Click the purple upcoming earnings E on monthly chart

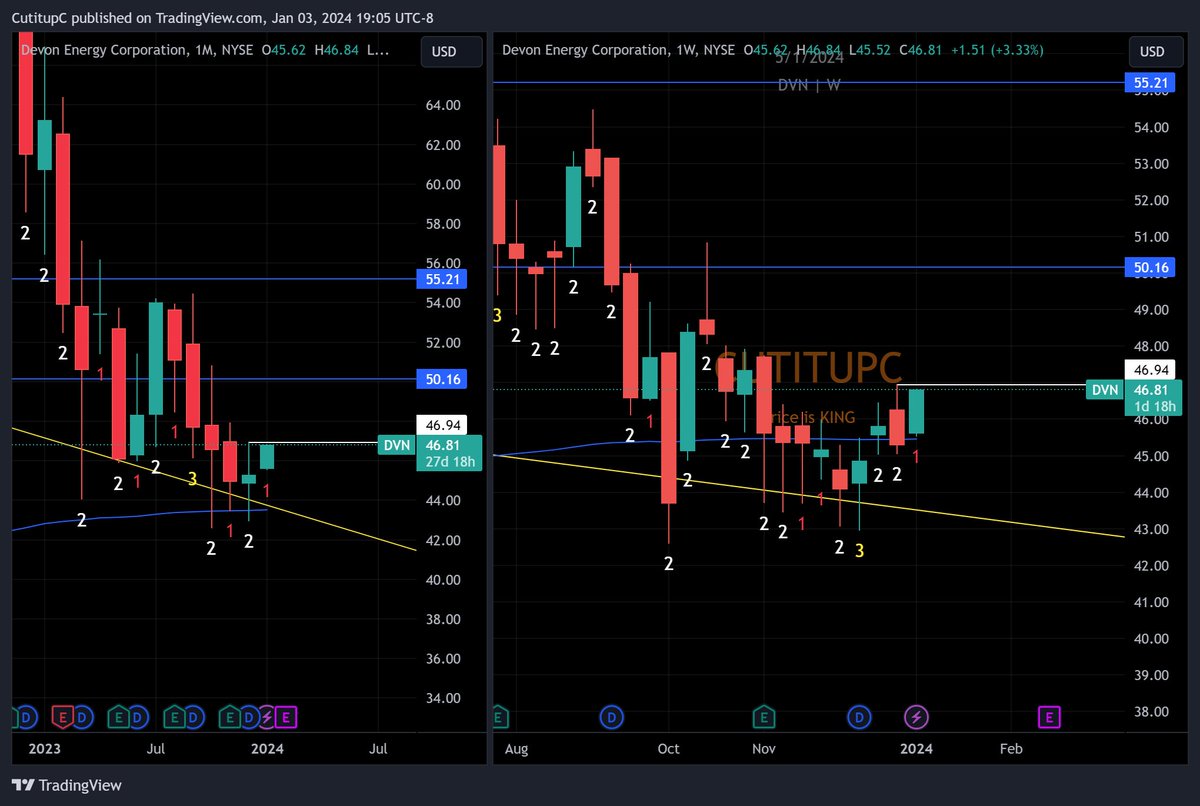point(286,716)
